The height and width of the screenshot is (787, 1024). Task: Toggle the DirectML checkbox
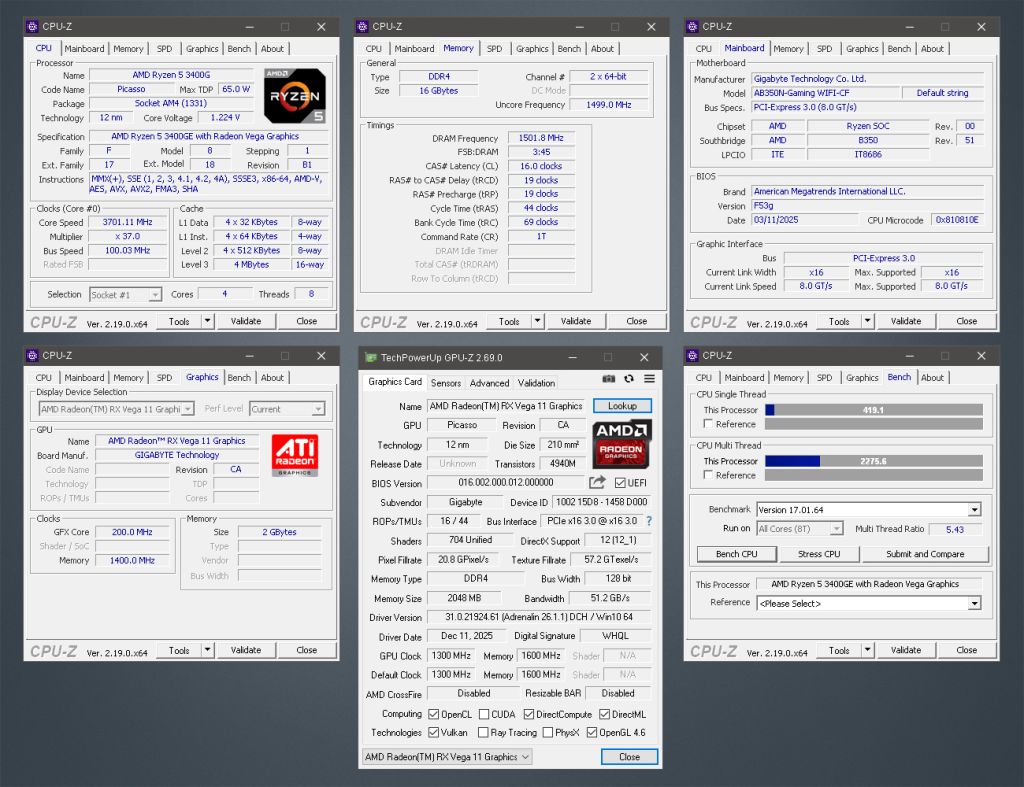pos(605,714)
